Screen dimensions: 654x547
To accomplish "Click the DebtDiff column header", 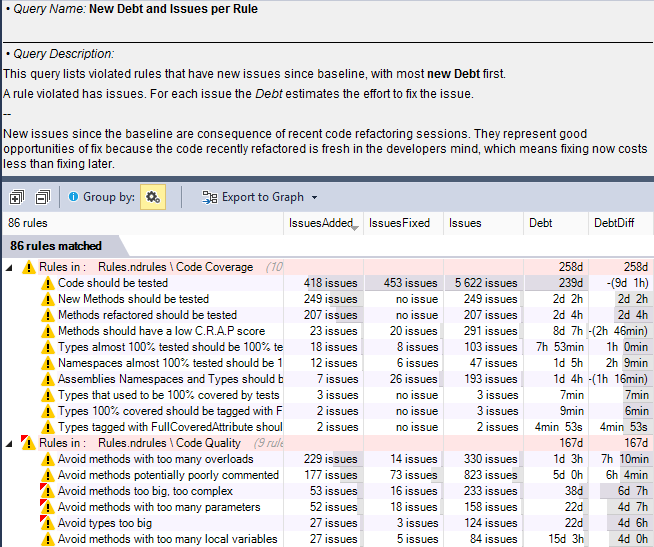I will (614, 223).
